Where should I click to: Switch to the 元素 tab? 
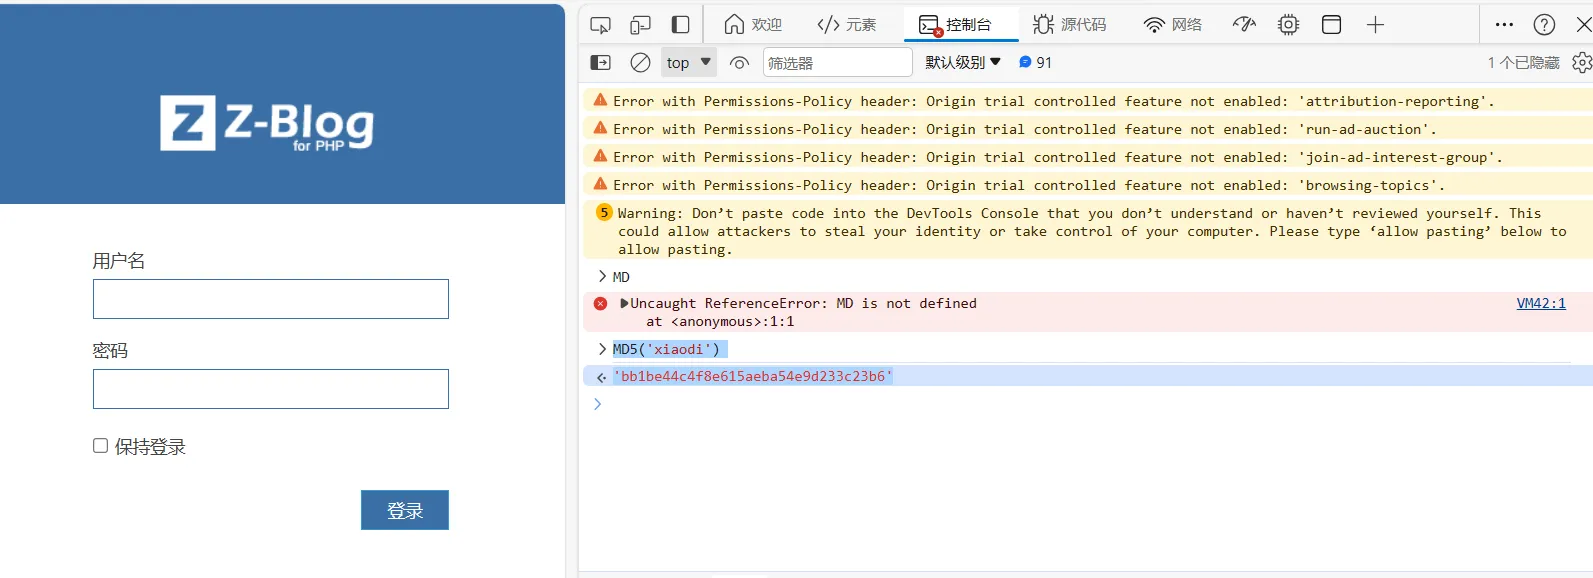pyautogui.click(x=846, y=25)
